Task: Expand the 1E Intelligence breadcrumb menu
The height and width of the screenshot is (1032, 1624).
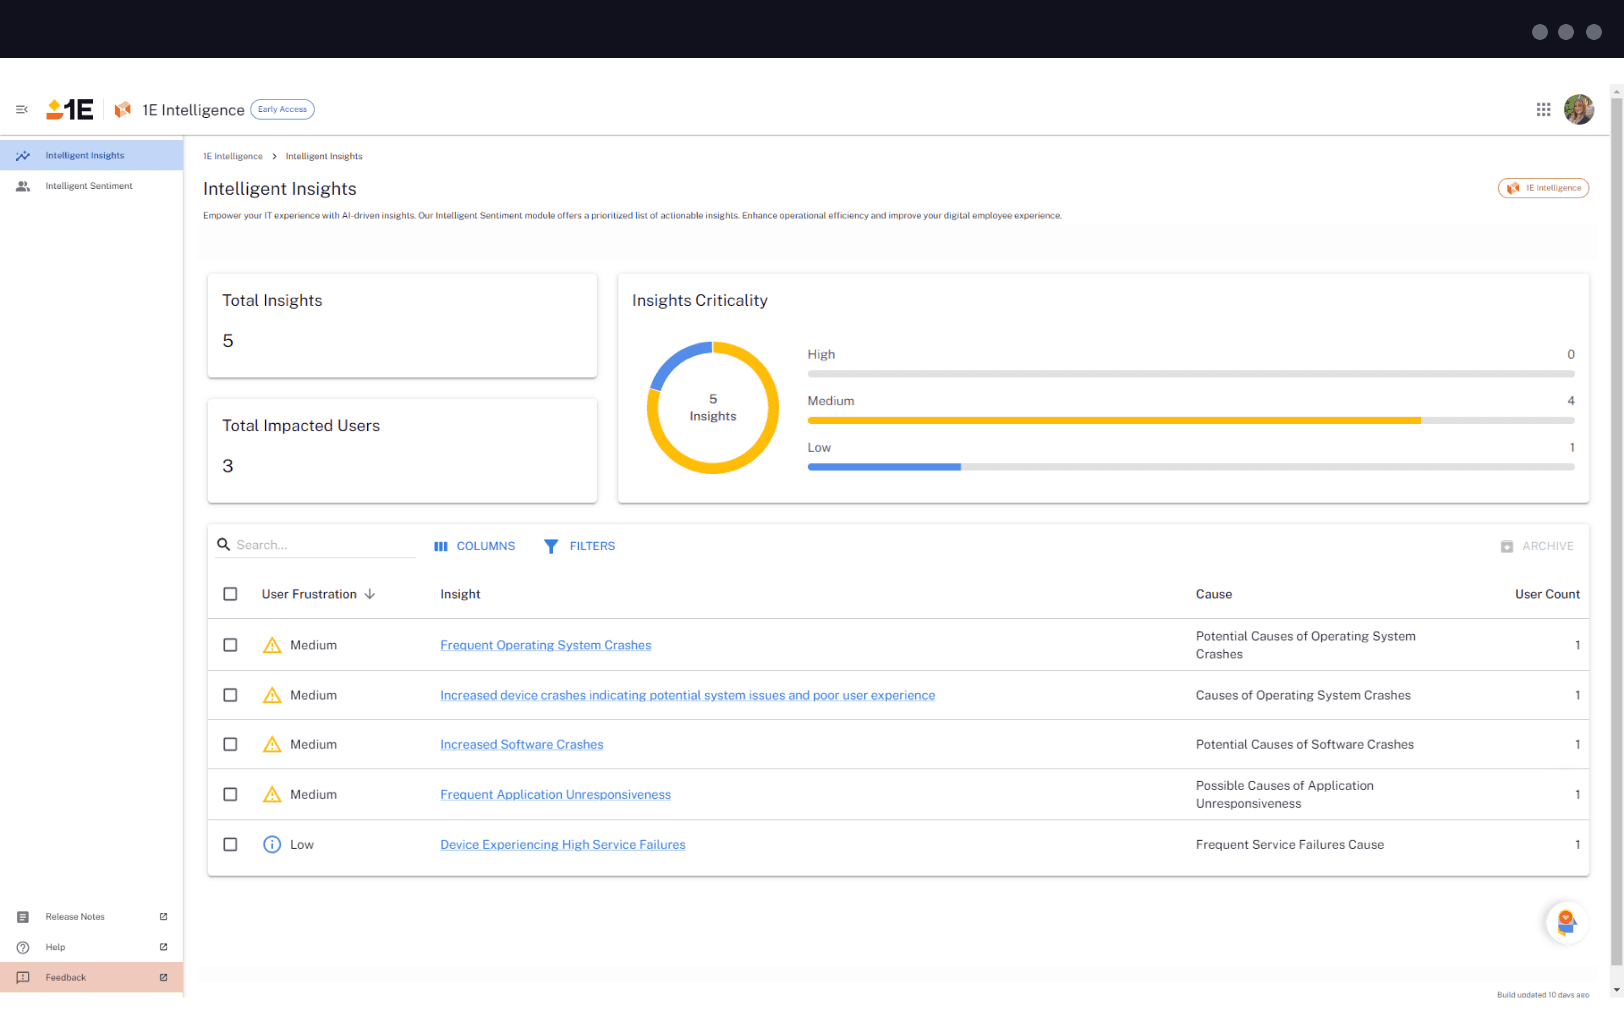Action: point(233,156)
